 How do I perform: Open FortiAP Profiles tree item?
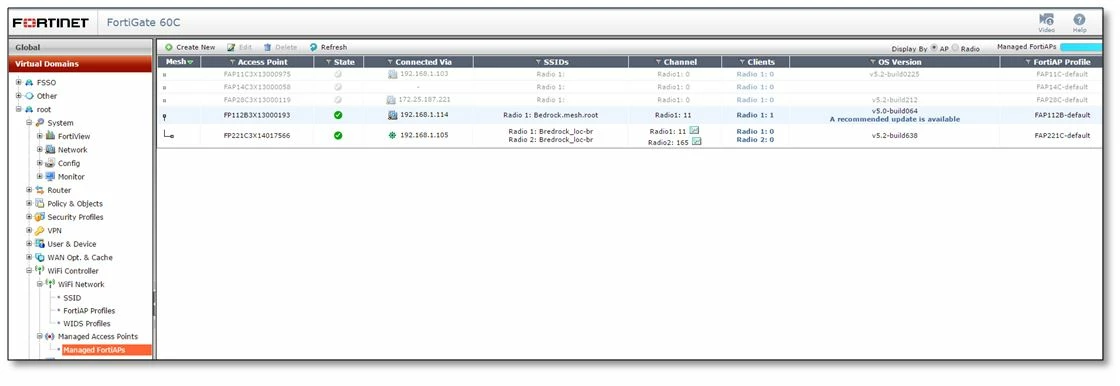click(89, 311)
